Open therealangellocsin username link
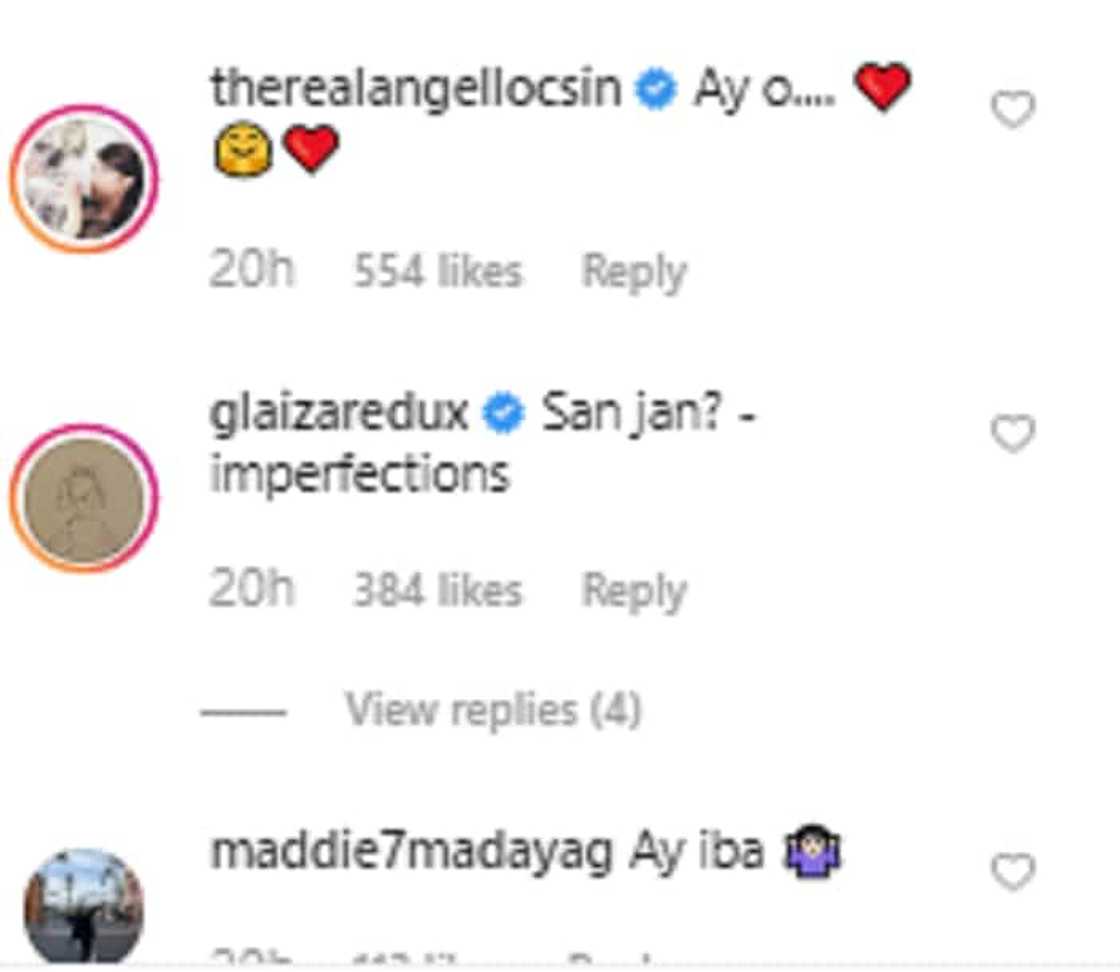1120x972 pixels. [416, 90]
